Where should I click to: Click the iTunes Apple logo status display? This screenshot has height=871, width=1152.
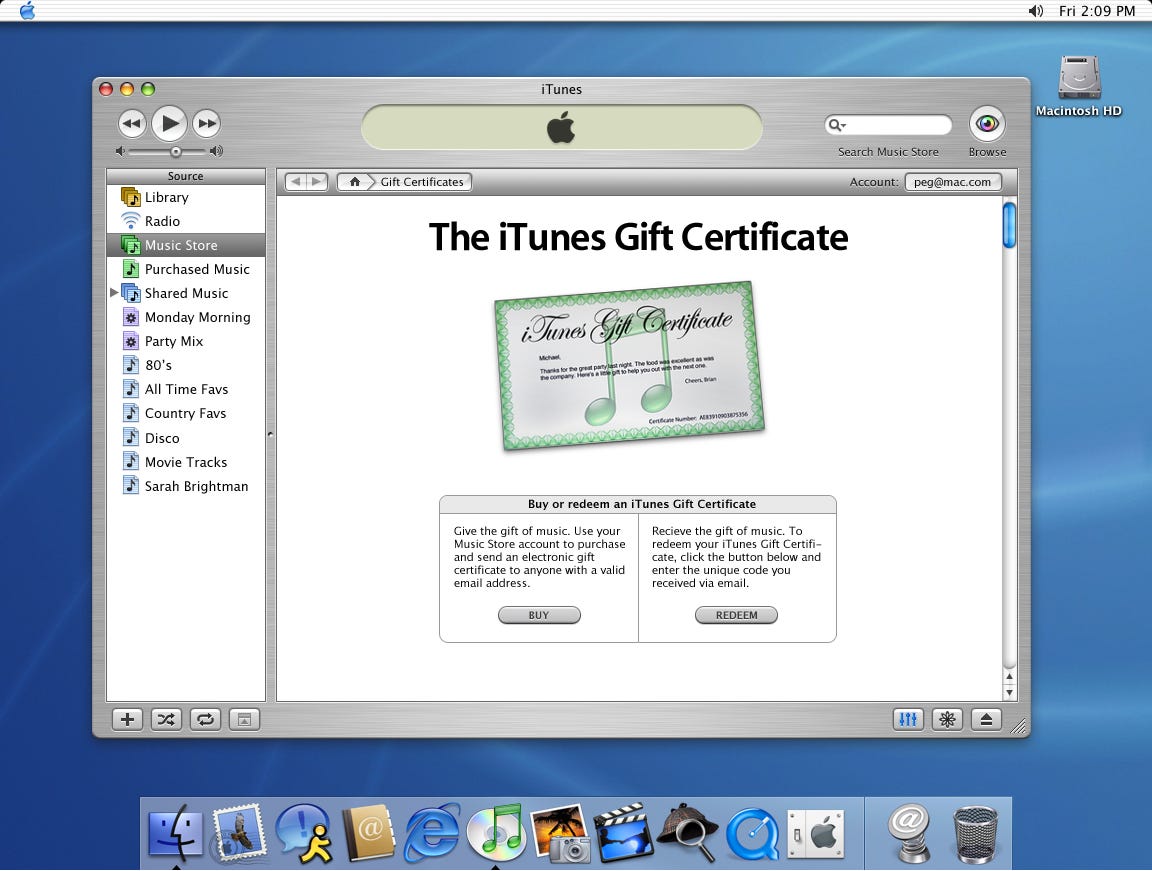pos(562,127)
